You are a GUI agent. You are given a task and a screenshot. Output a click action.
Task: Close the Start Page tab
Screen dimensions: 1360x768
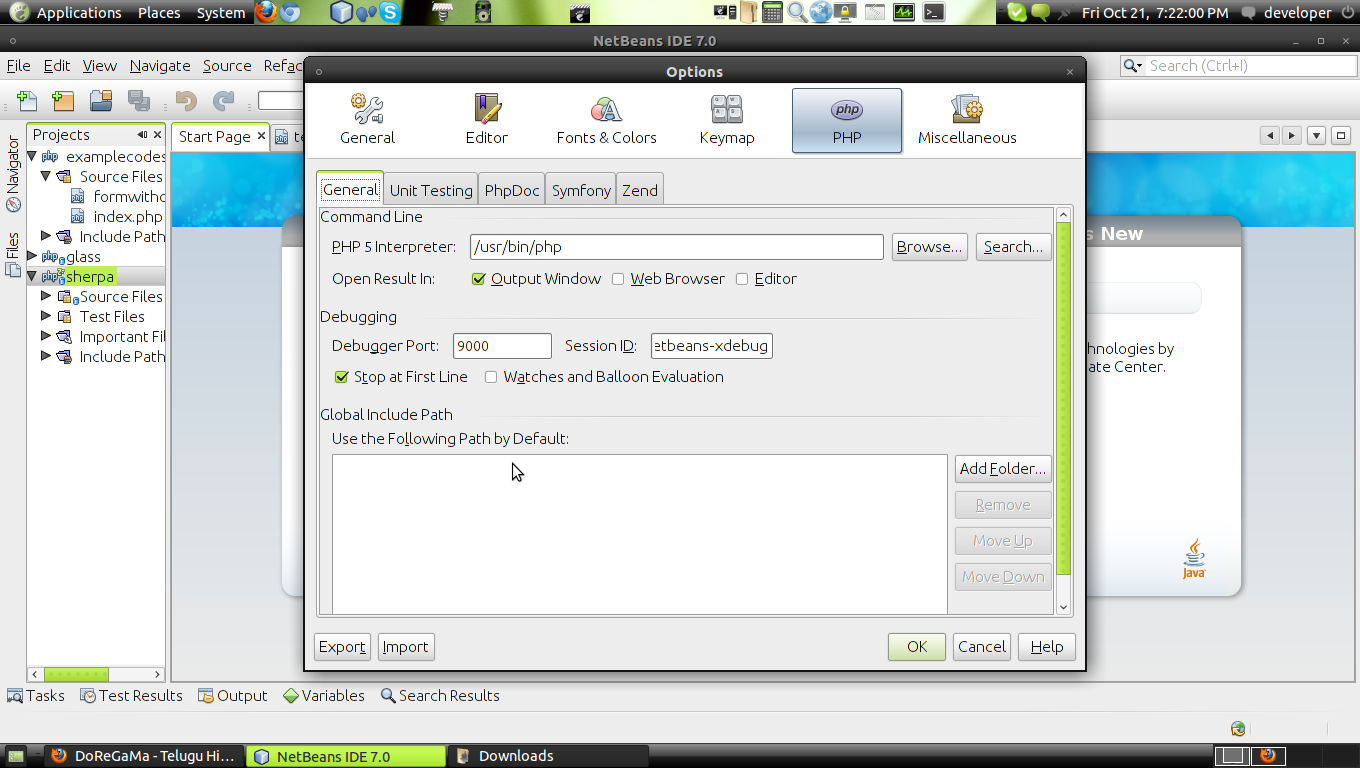point(261,136)
